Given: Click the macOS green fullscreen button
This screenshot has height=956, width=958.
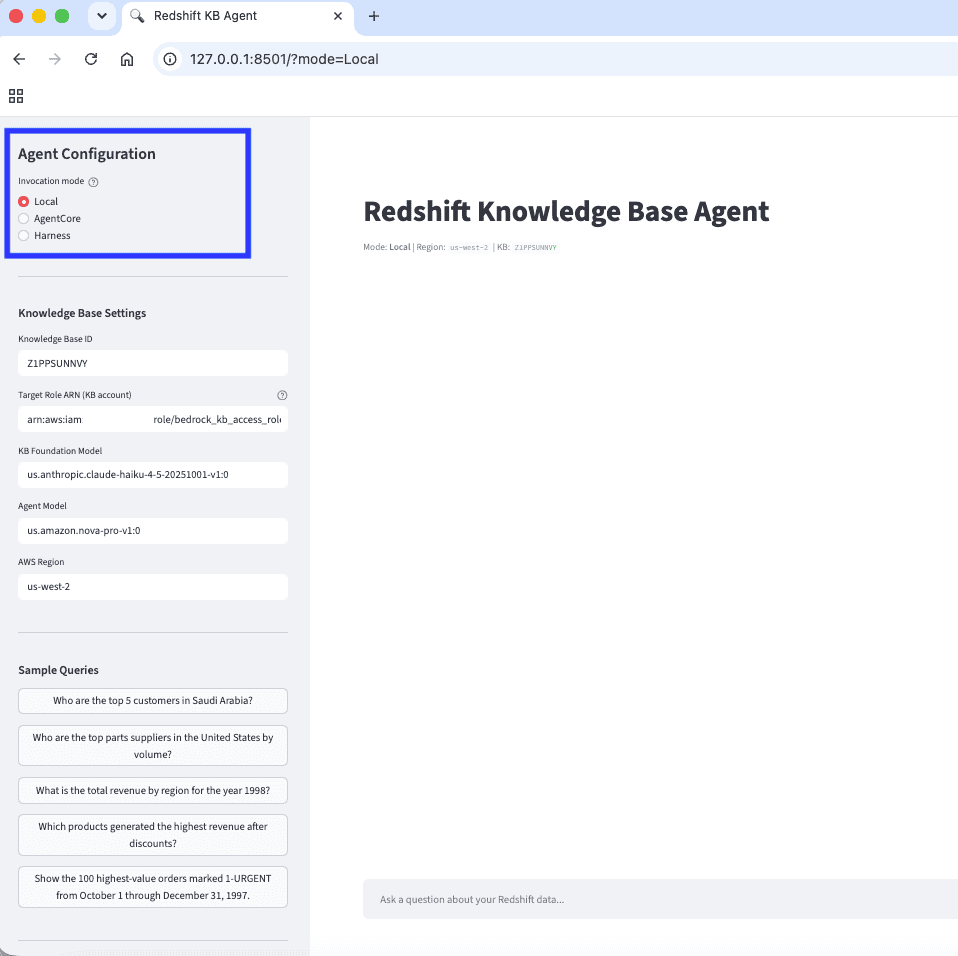Looking at the screenshot, I should (x=62, y=16).
